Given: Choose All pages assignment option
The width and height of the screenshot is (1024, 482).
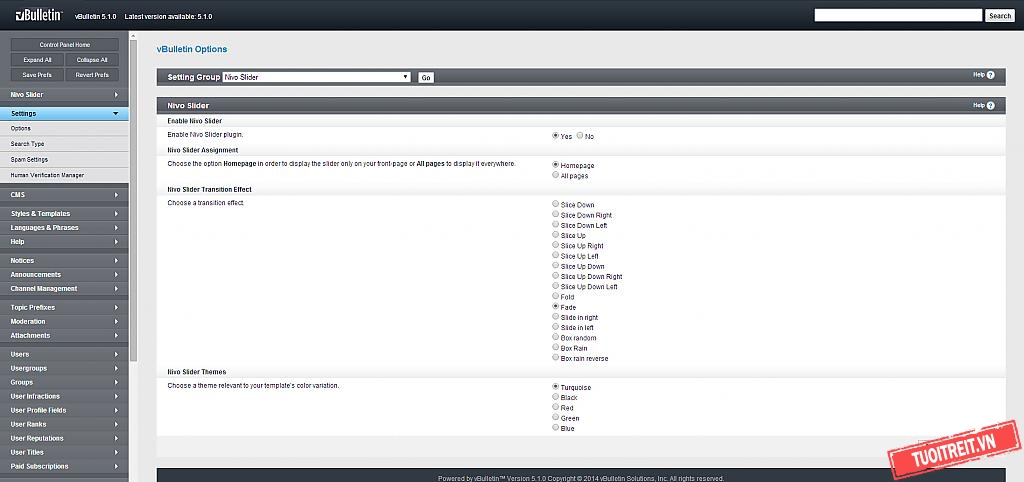Looking at the screenshot, I should [x=556, y=175].
